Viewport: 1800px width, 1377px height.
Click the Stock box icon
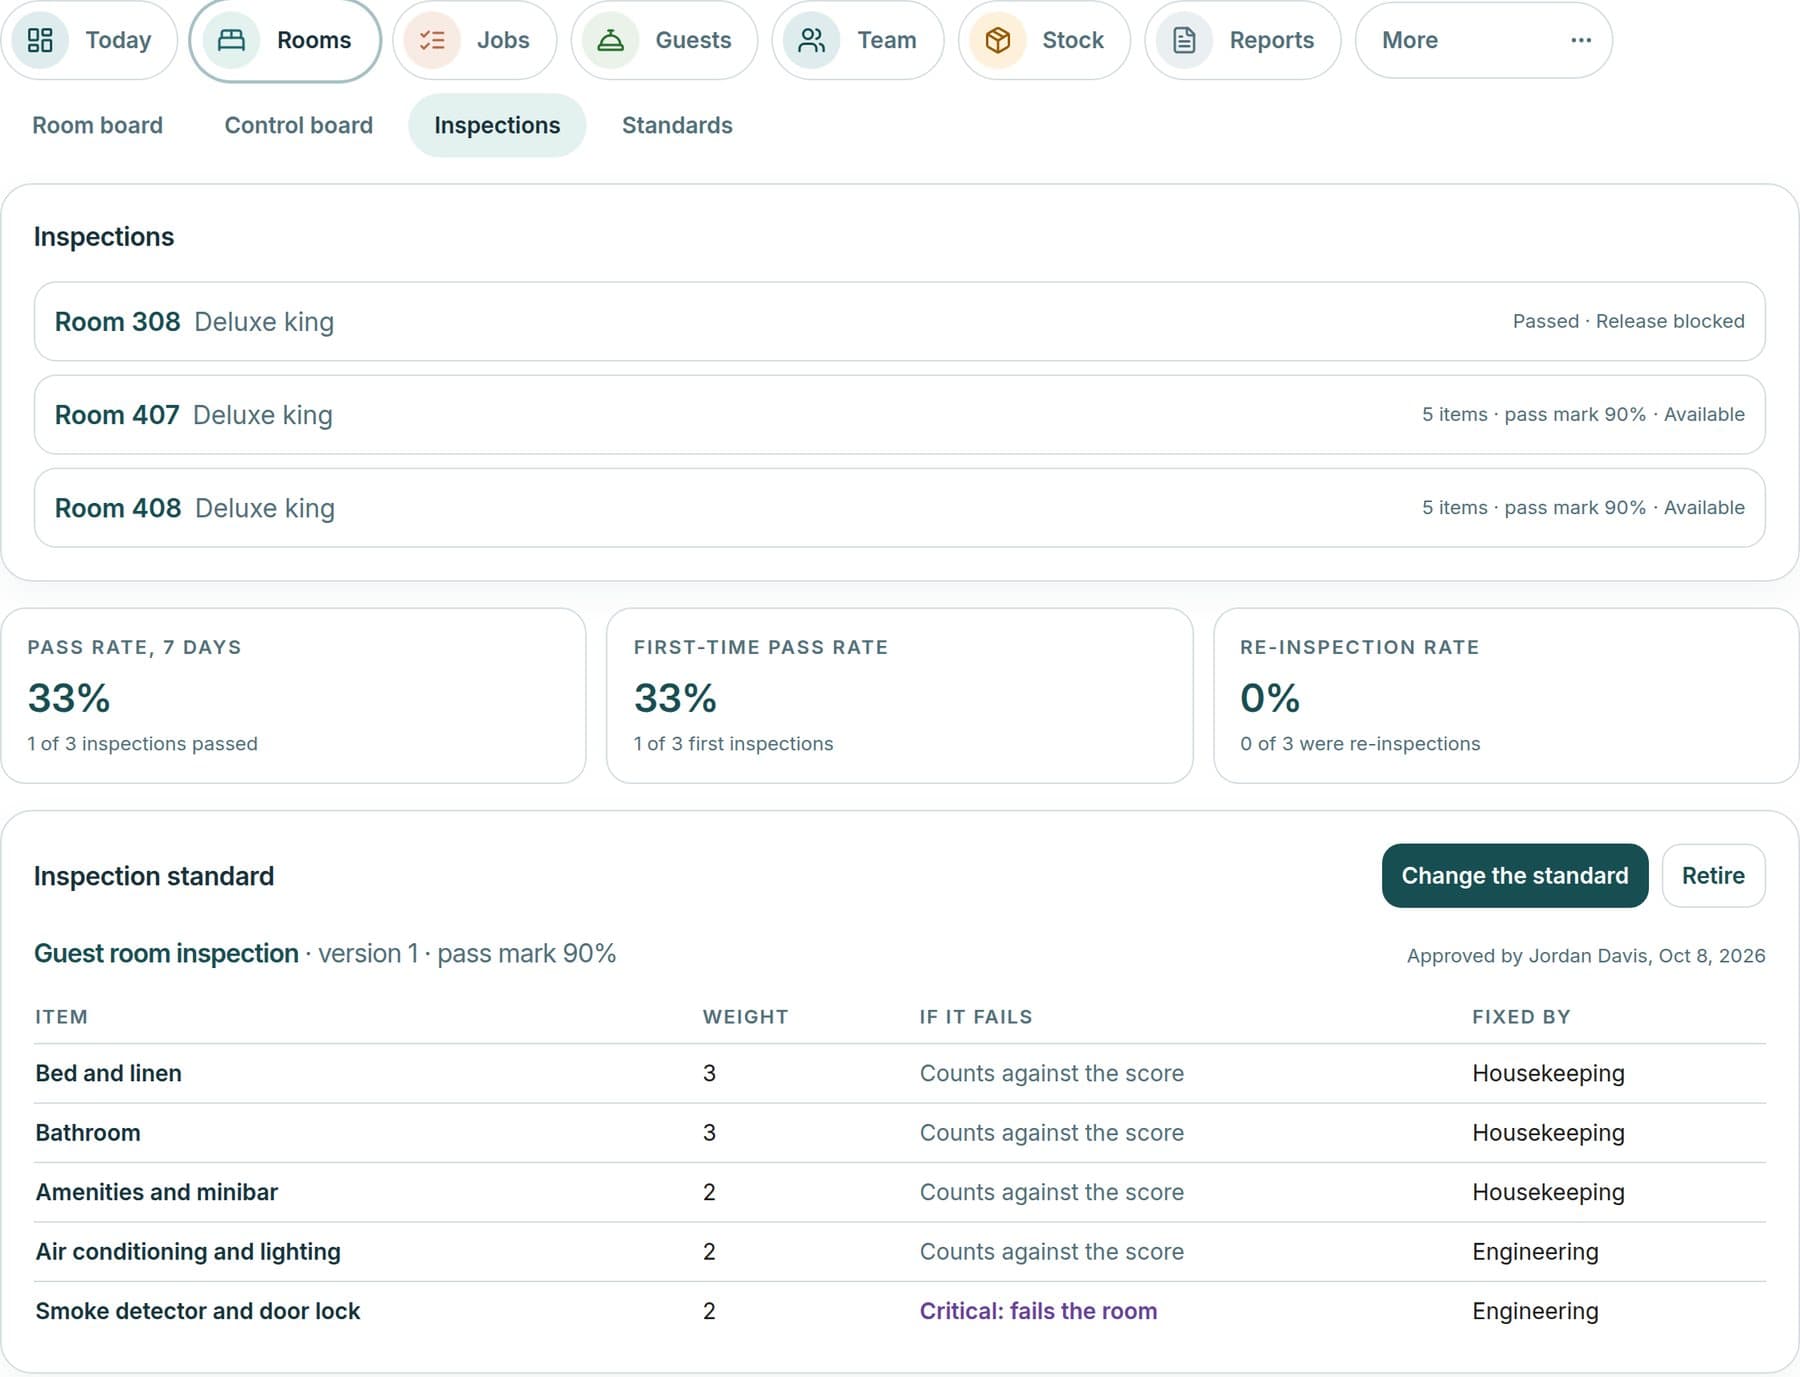[997, 40]
